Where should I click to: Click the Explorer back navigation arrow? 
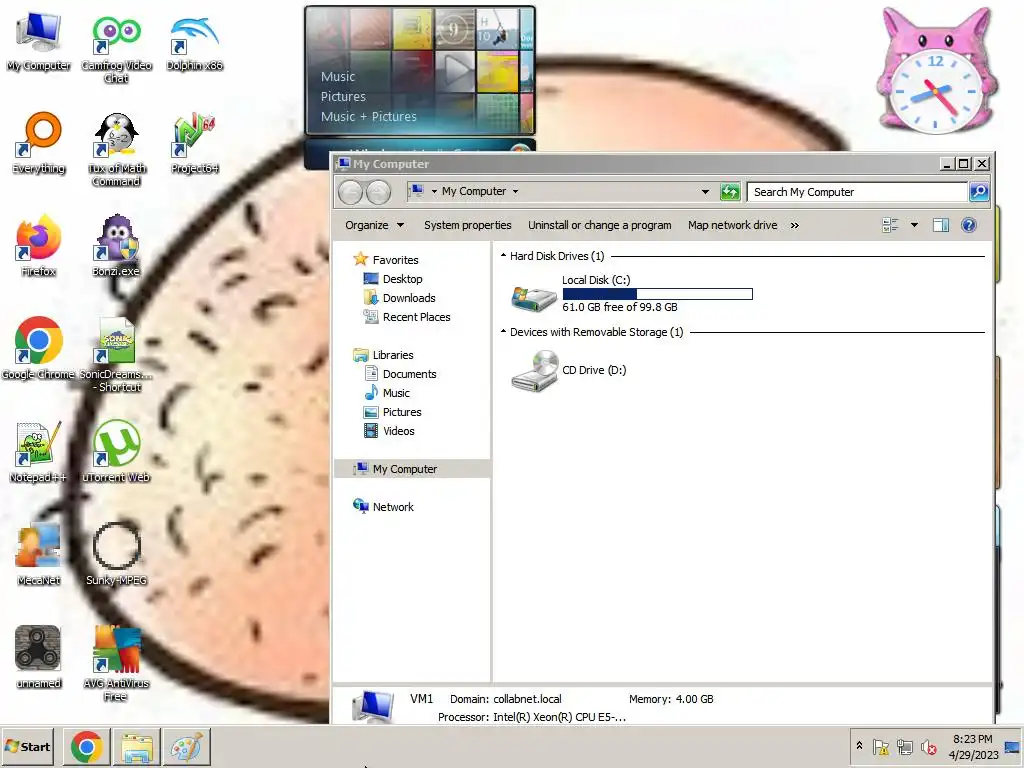[x=351, y=192]
